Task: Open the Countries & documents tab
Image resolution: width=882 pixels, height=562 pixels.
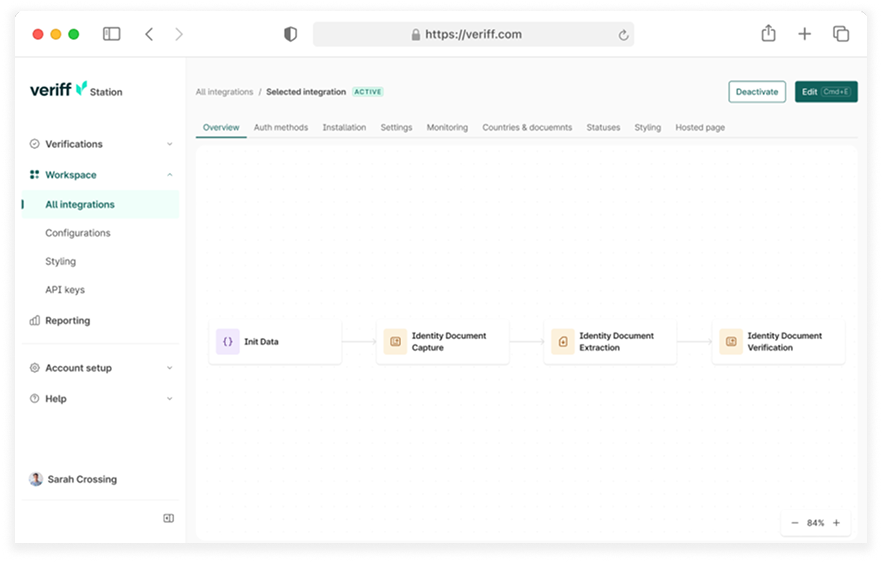Action: pos(527,127)
